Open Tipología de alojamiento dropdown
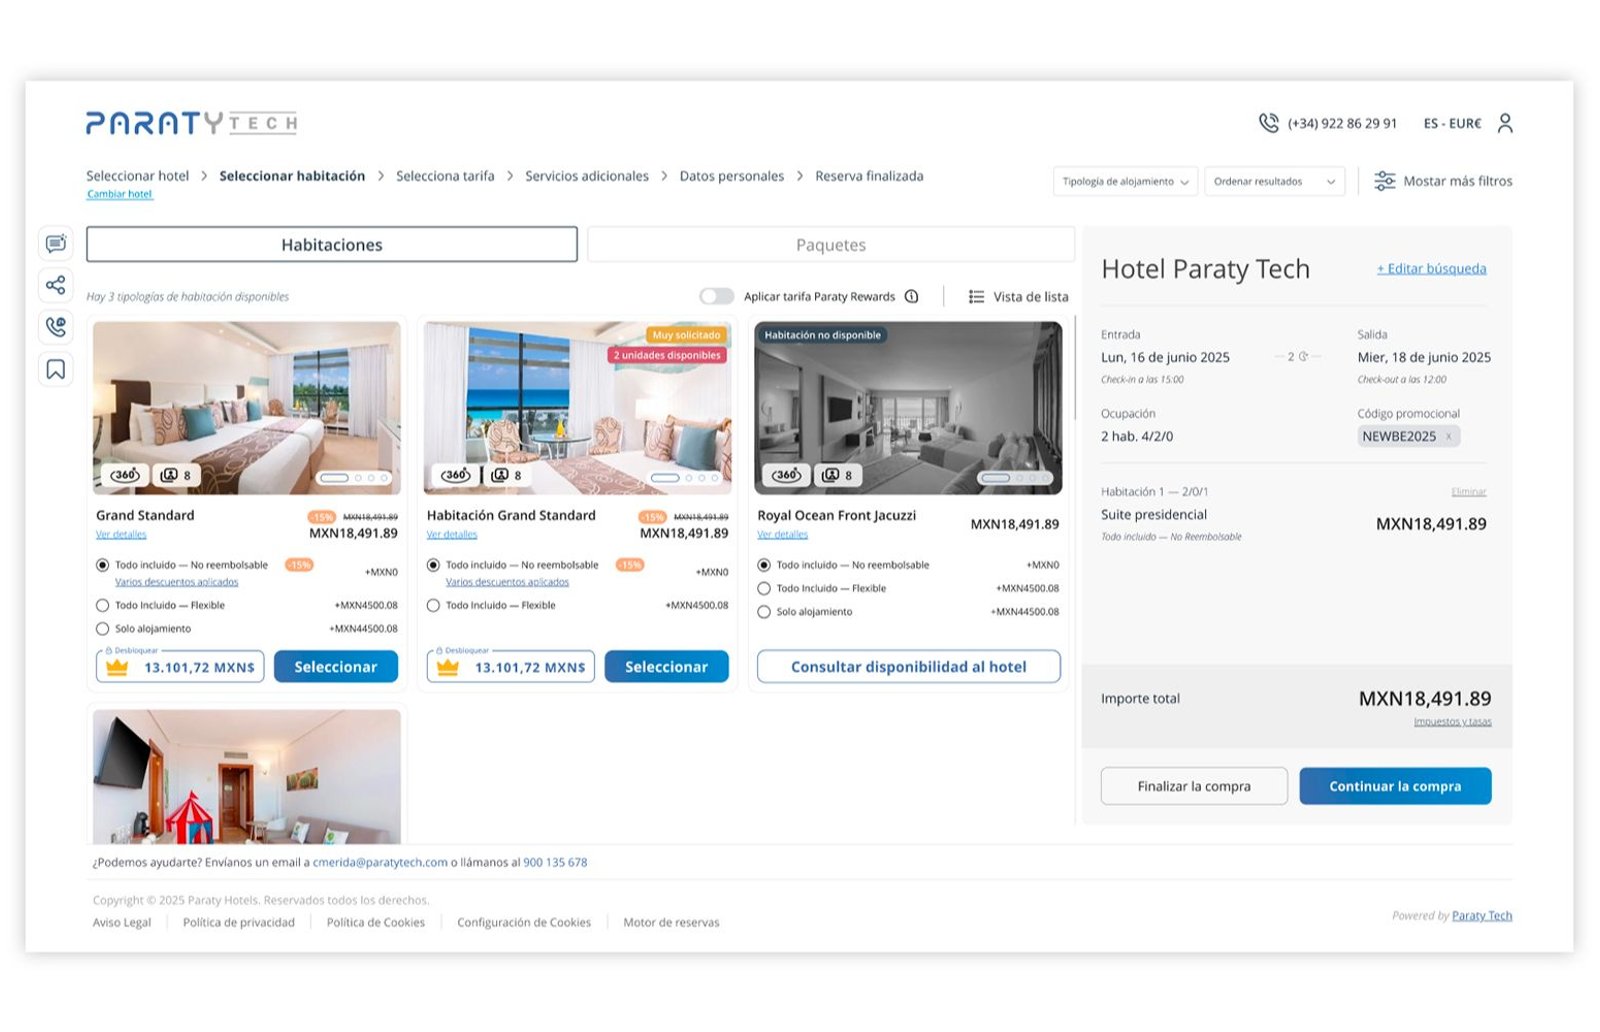This screenshot has width=1600, height=1032. coord(1125,181)
